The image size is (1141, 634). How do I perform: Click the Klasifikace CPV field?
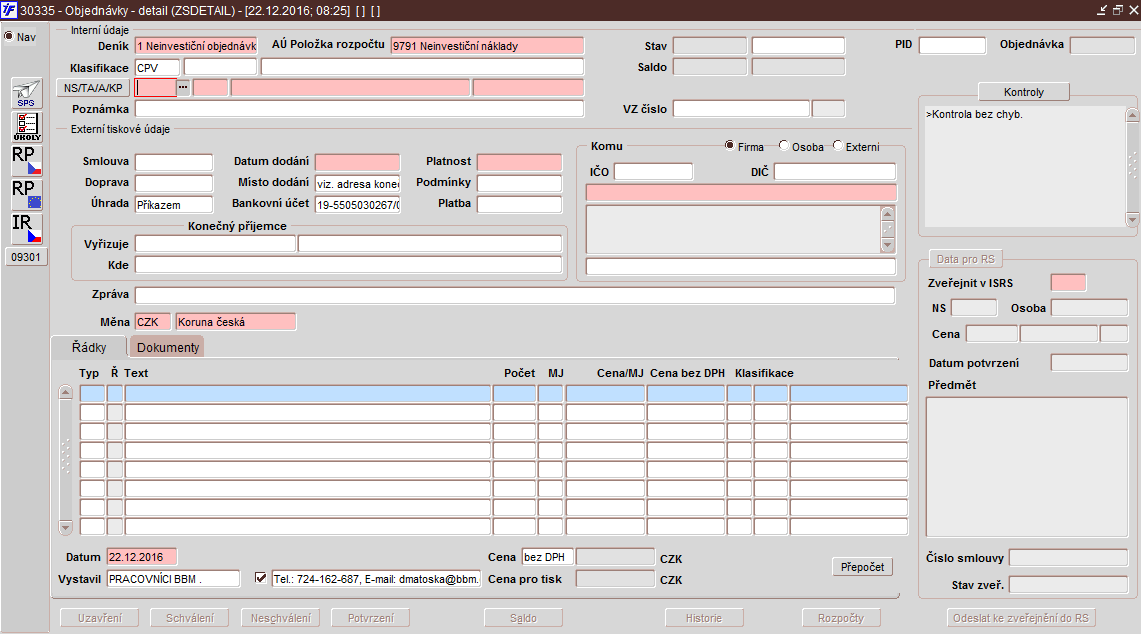pos(157,67)
